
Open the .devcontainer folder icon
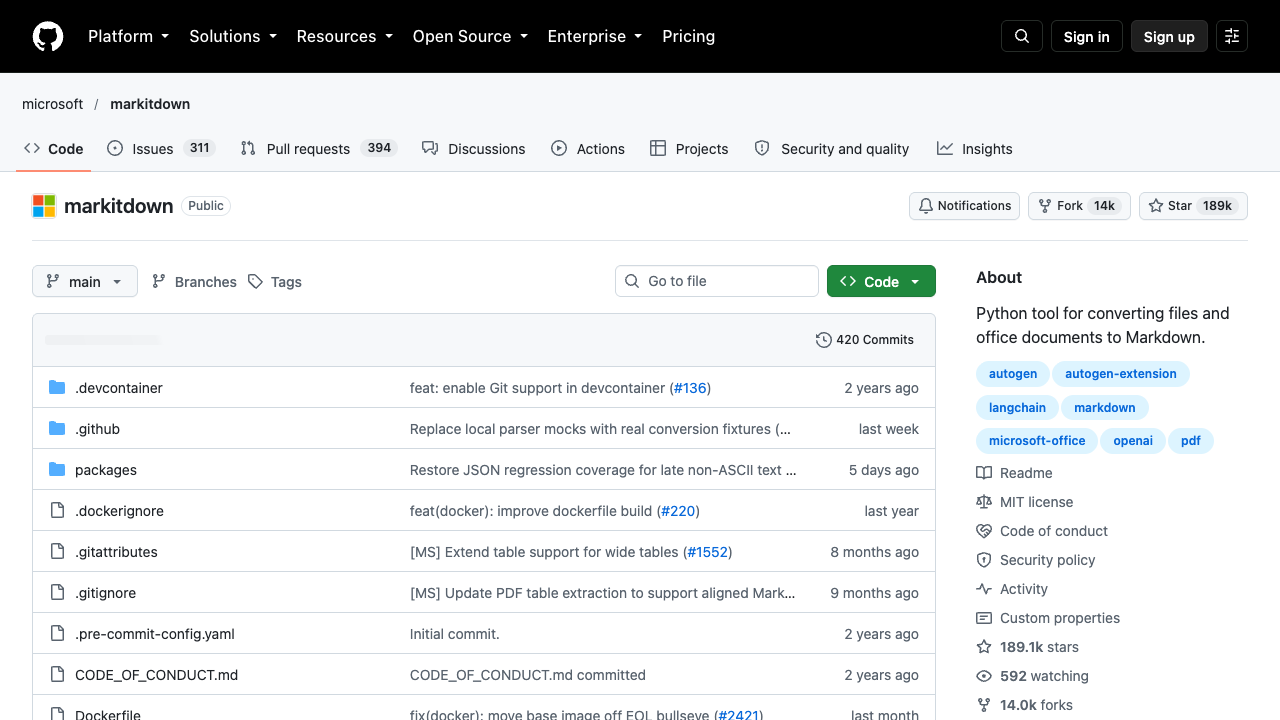tap(57, 388)
